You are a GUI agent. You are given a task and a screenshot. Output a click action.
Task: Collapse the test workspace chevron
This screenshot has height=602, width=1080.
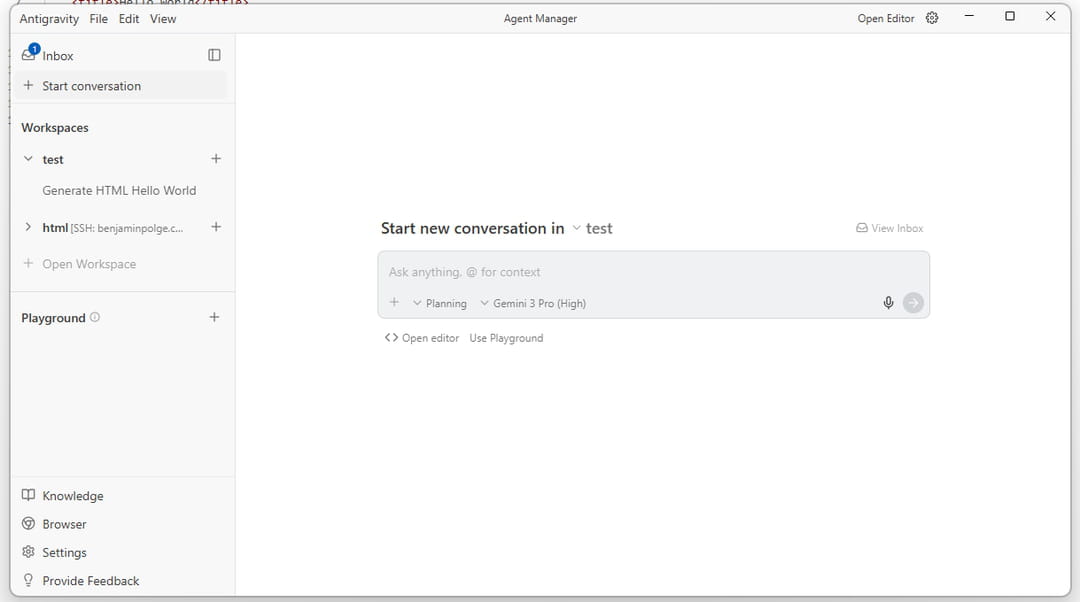(x=28, y=159)
